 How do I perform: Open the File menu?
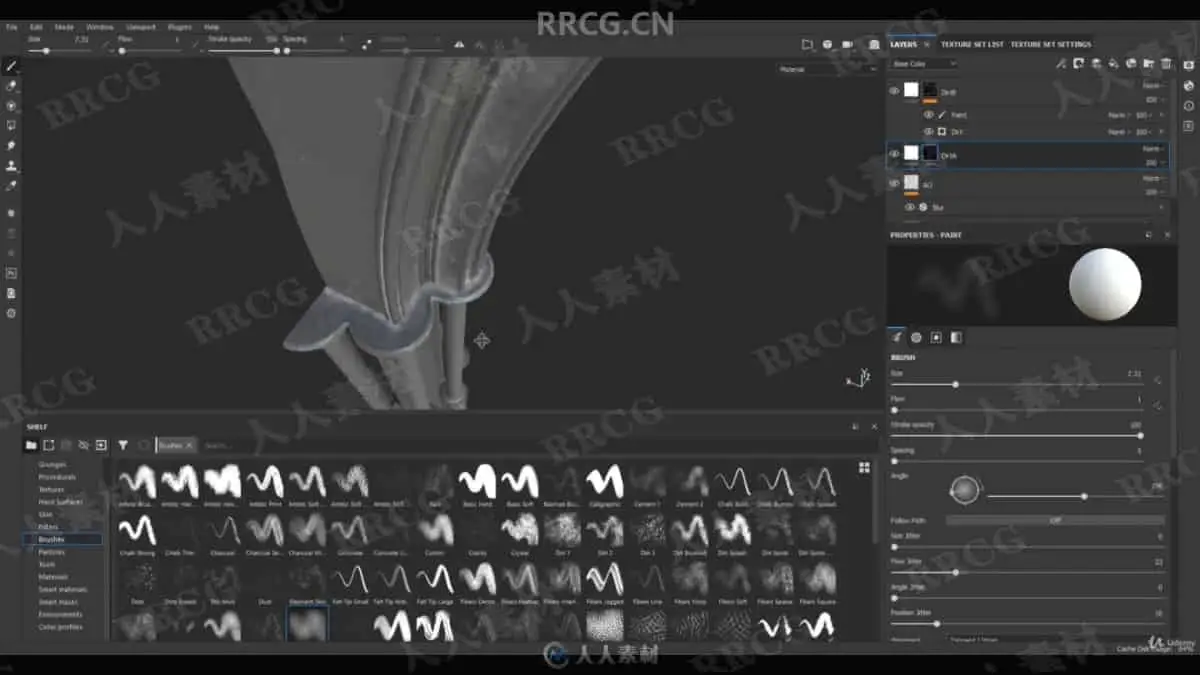coord(12,27)
